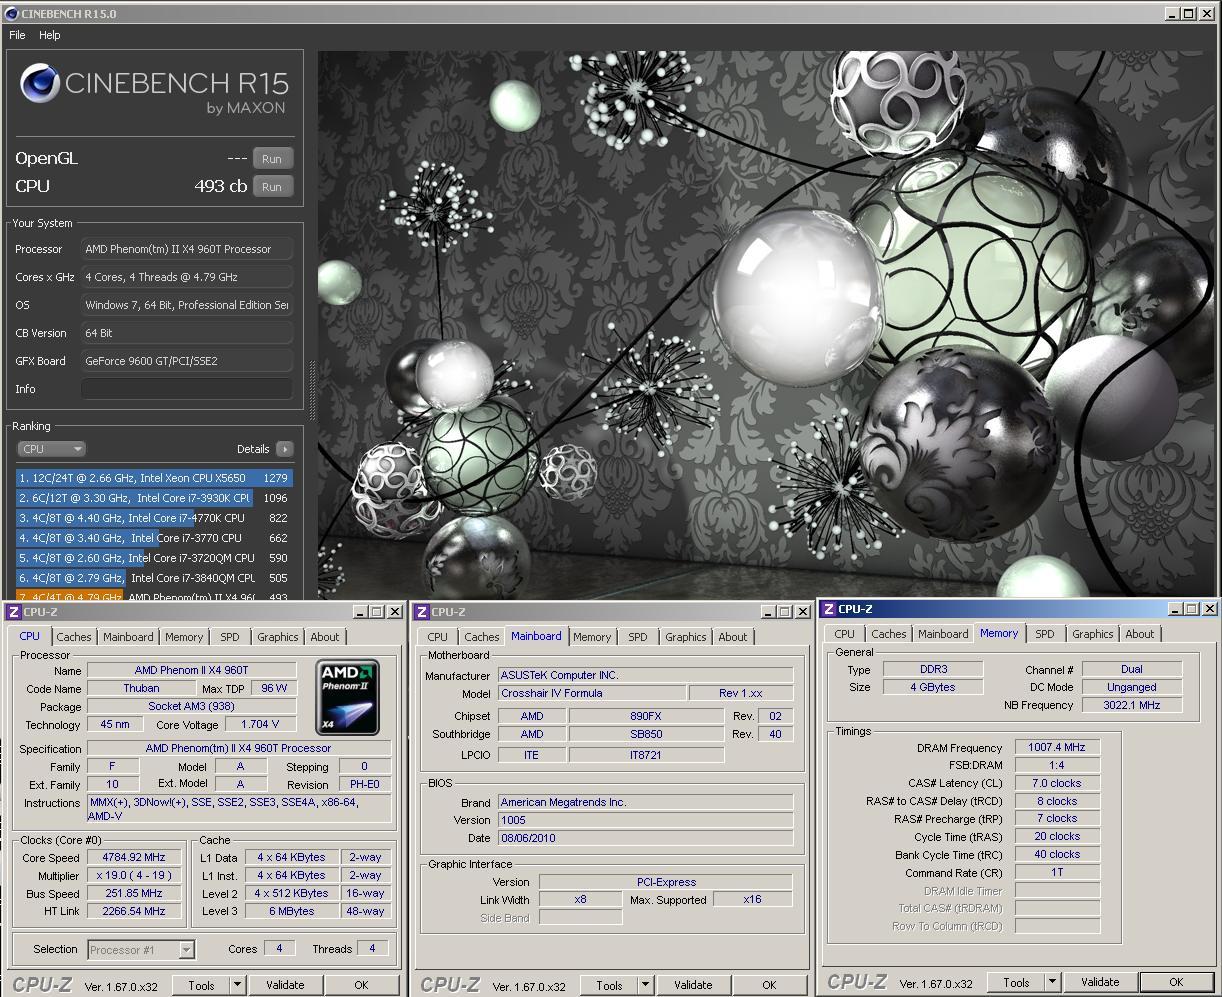
Task: Click the Info input field
Action: [x=187, y=389]
